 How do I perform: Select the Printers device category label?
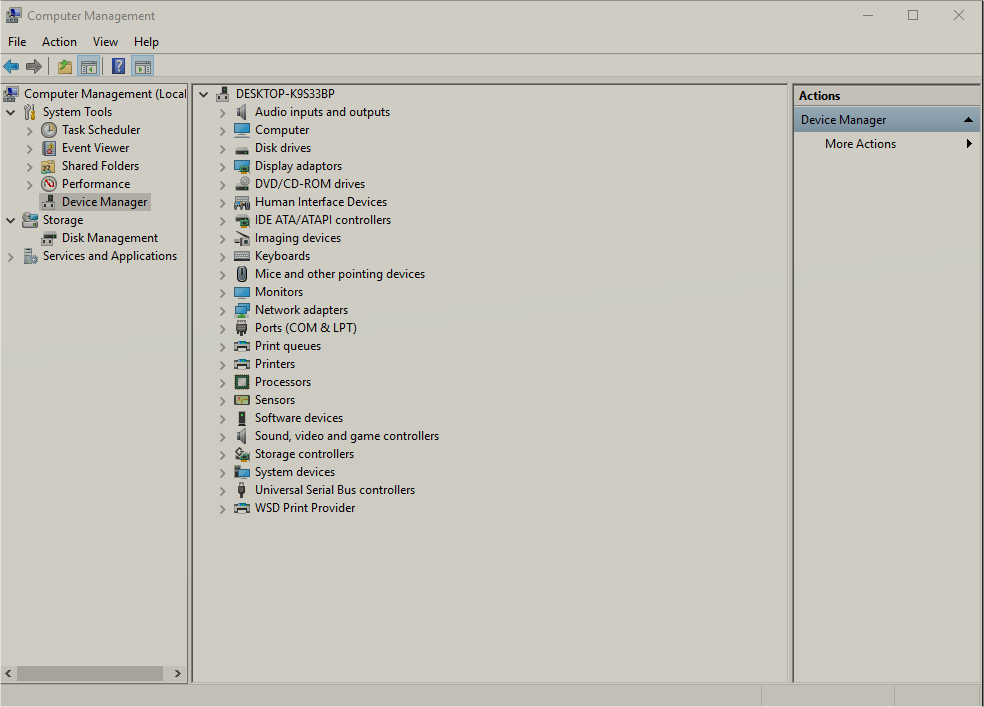coord(274,364)
